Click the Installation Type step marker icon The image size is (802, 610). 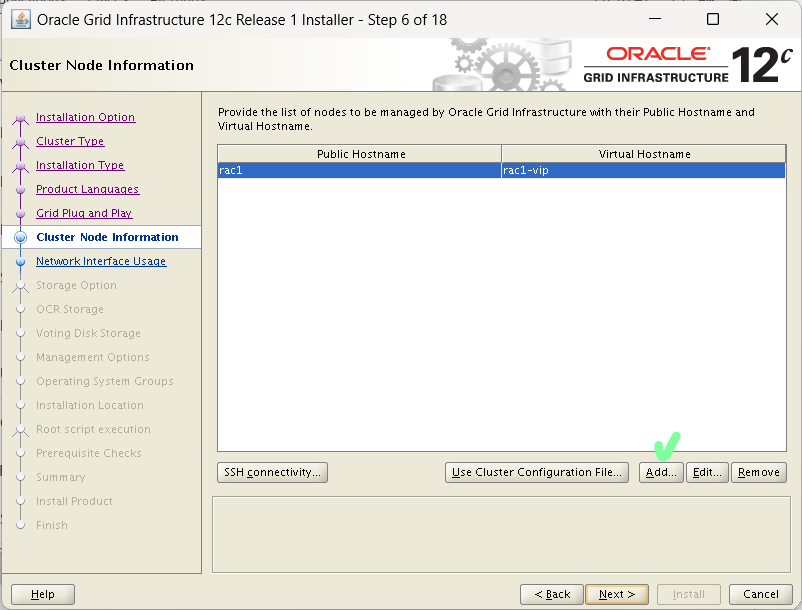20,166
